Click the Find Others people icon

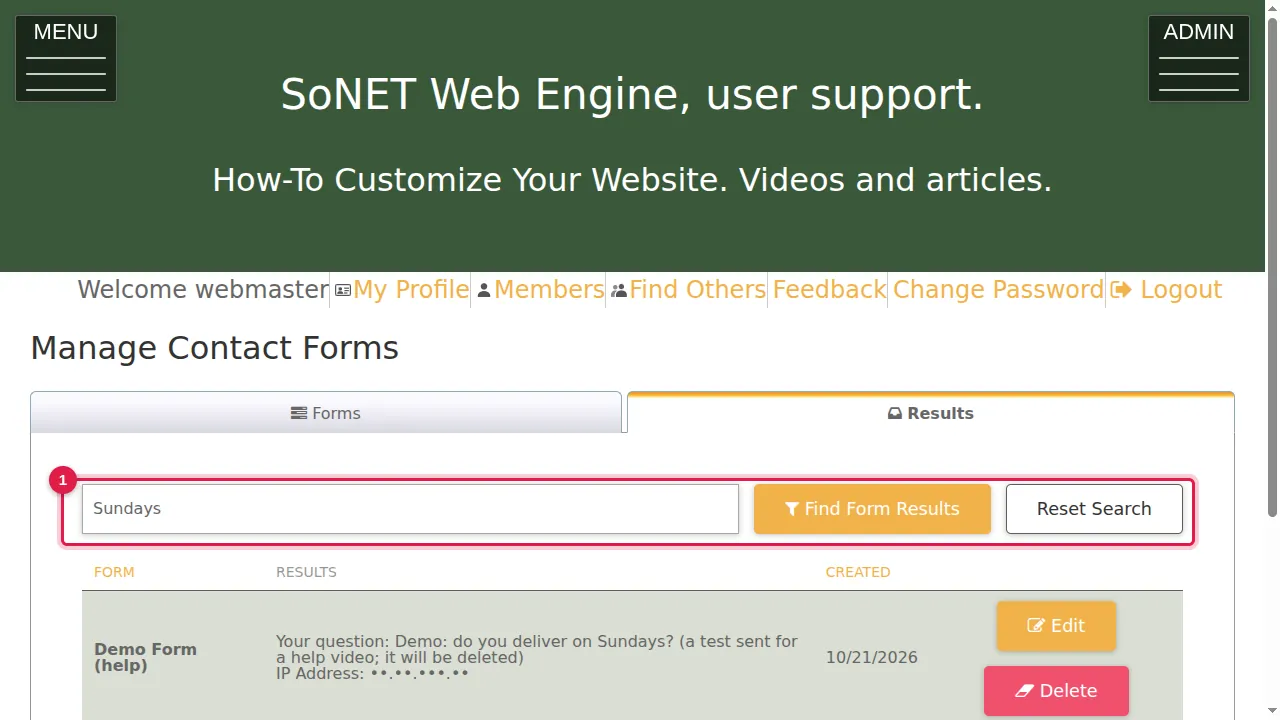pos(619,290)
